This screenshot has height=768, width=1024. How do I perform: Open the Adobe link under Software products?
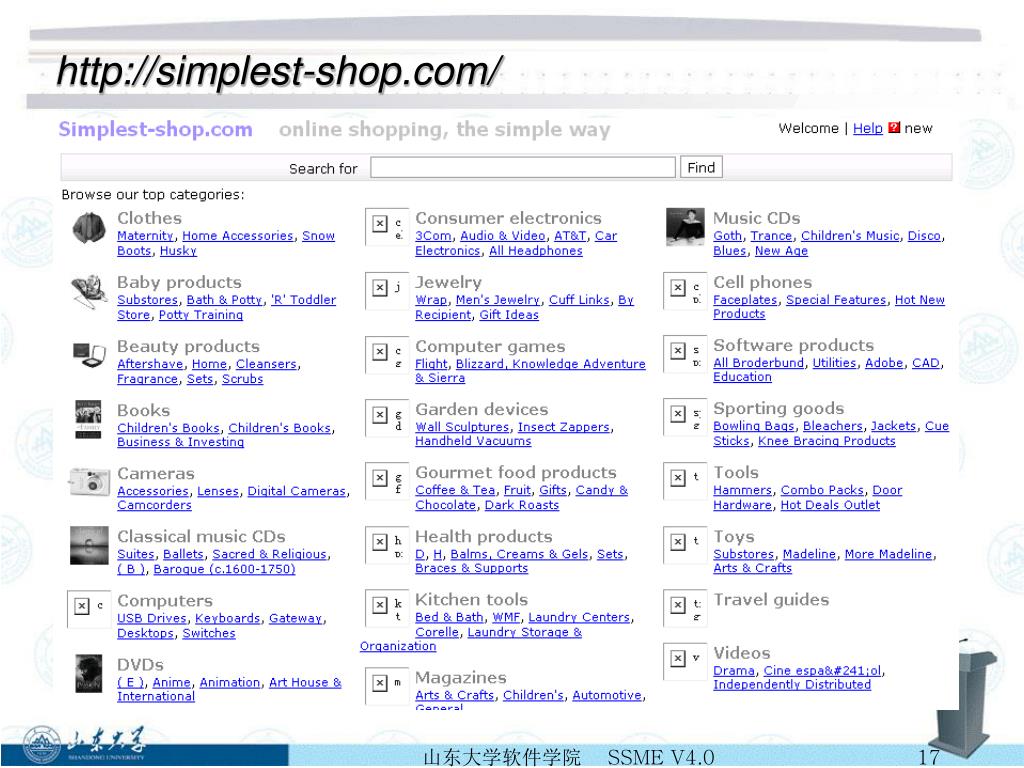click(x=884, y=363)
